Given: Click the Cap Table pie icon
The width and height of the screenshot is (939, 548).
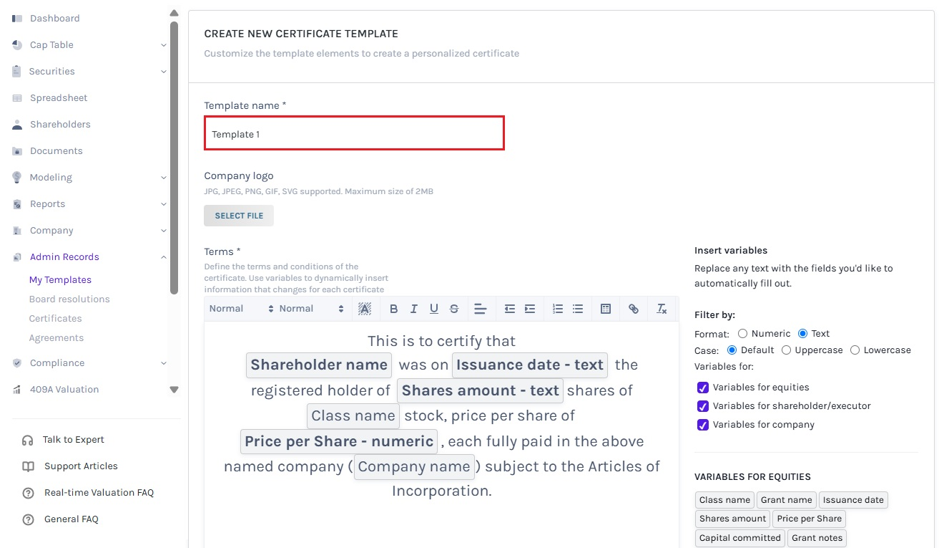Looking at the screenshot, I should 17,45.
